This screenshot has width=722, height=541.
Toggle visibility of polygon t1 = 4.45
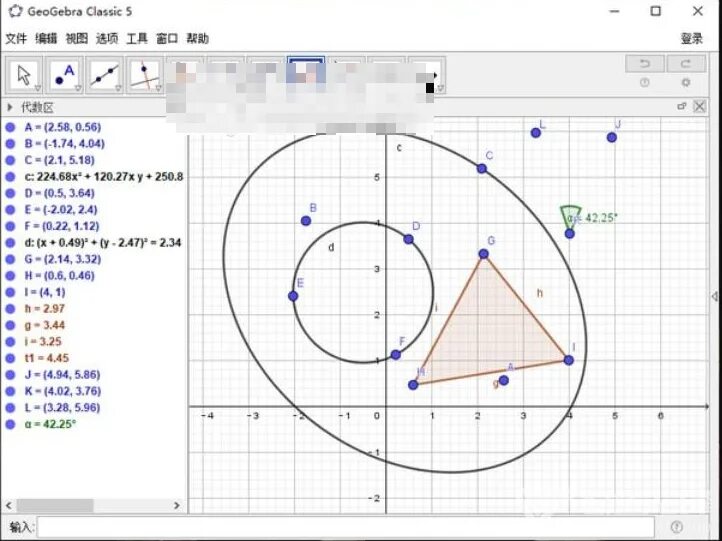tap(10, 358)
